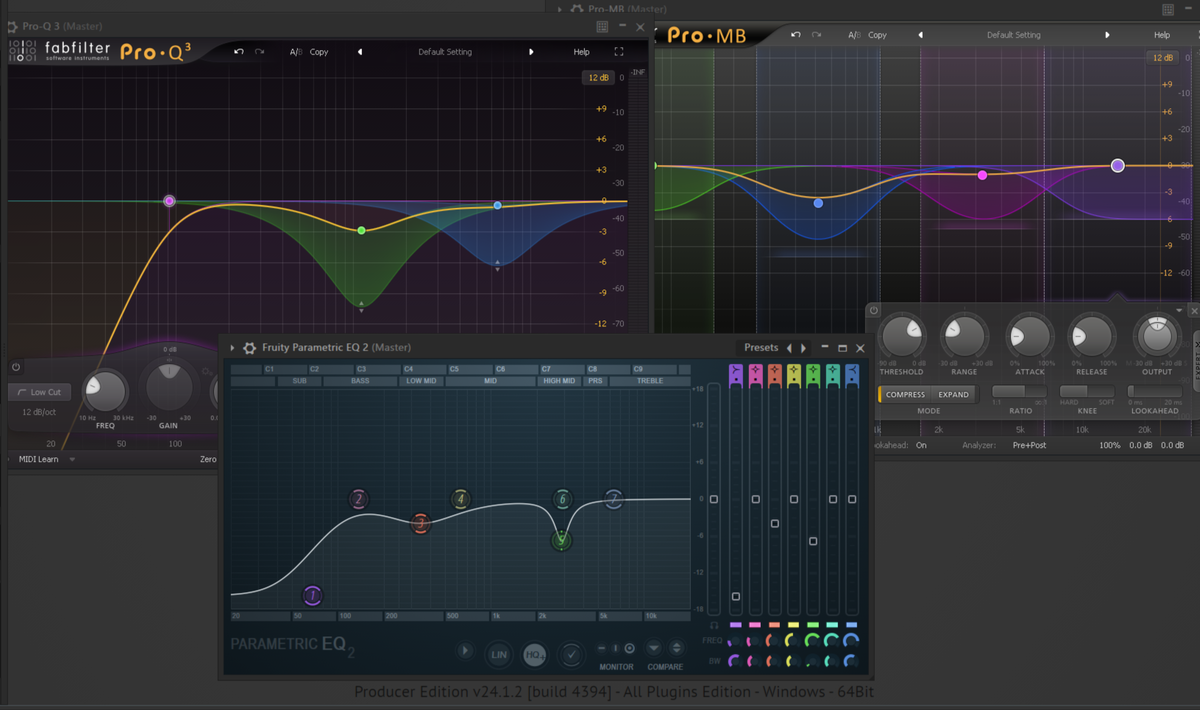Open MIDI Learn dropdown arrow
This screenshot has width=1200, height=710.
(x=72, y=460)
